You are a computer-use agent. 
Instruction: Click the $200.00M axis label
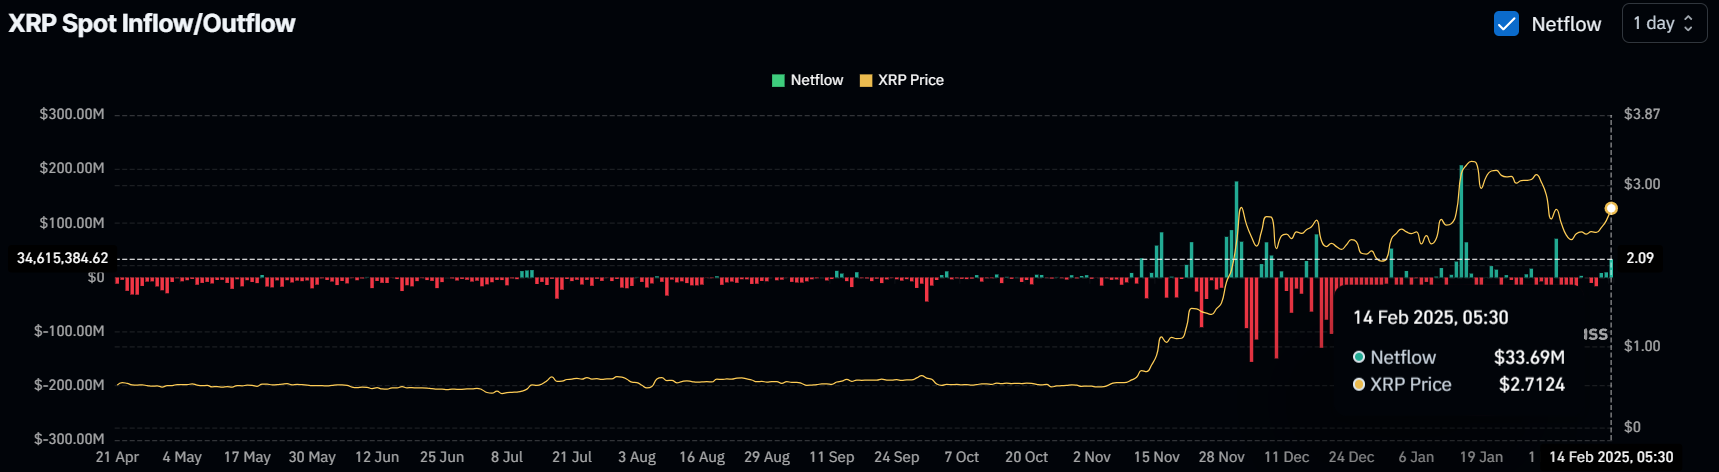[x=72, y=168]
